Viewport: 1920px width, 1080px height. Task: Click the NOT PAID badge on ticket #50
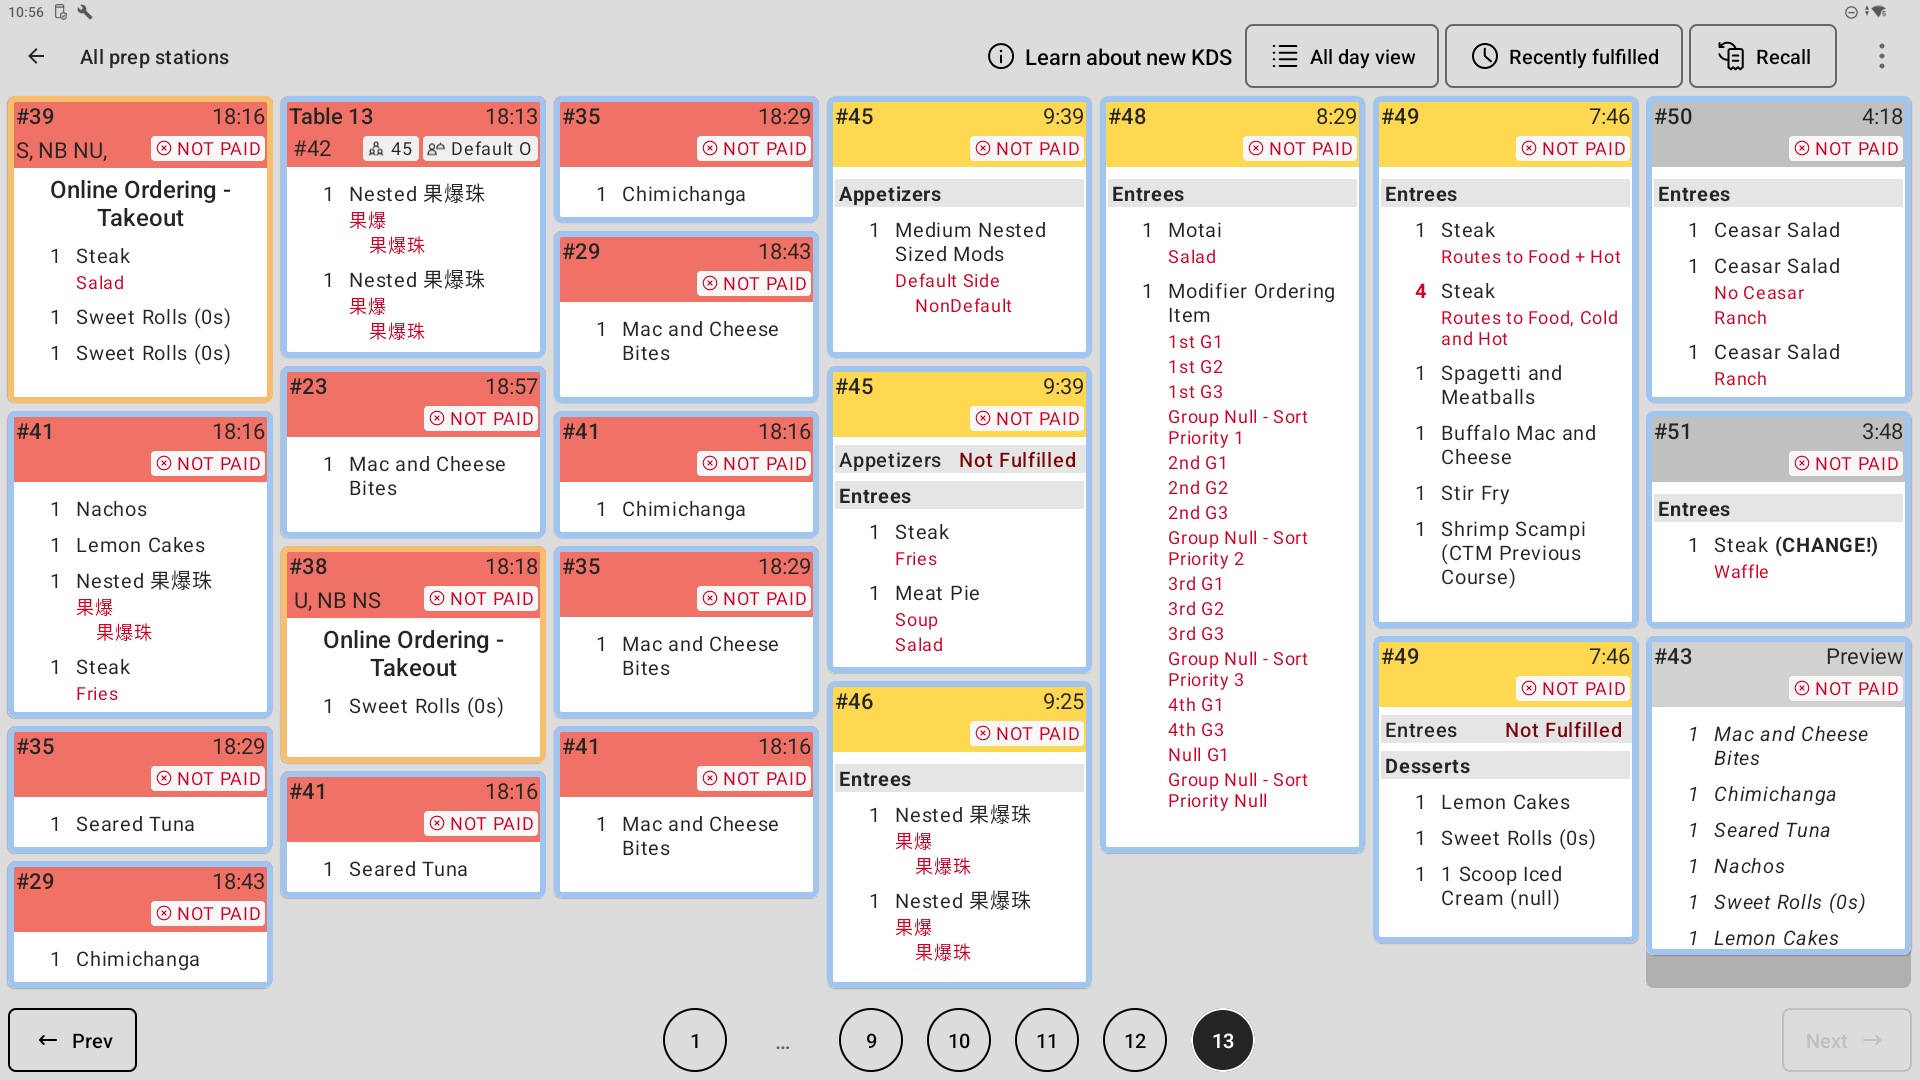[x=1846, y=149]
